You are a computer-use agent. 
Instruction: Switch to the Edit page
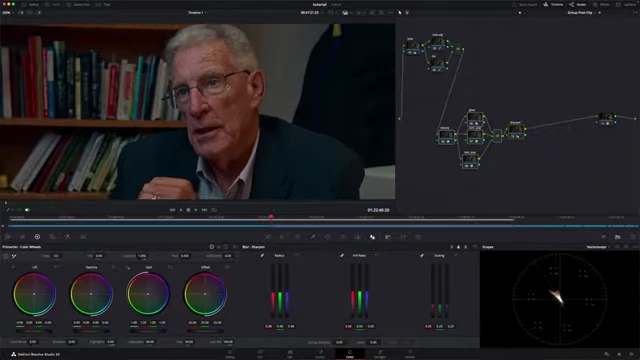pos(290,354)
